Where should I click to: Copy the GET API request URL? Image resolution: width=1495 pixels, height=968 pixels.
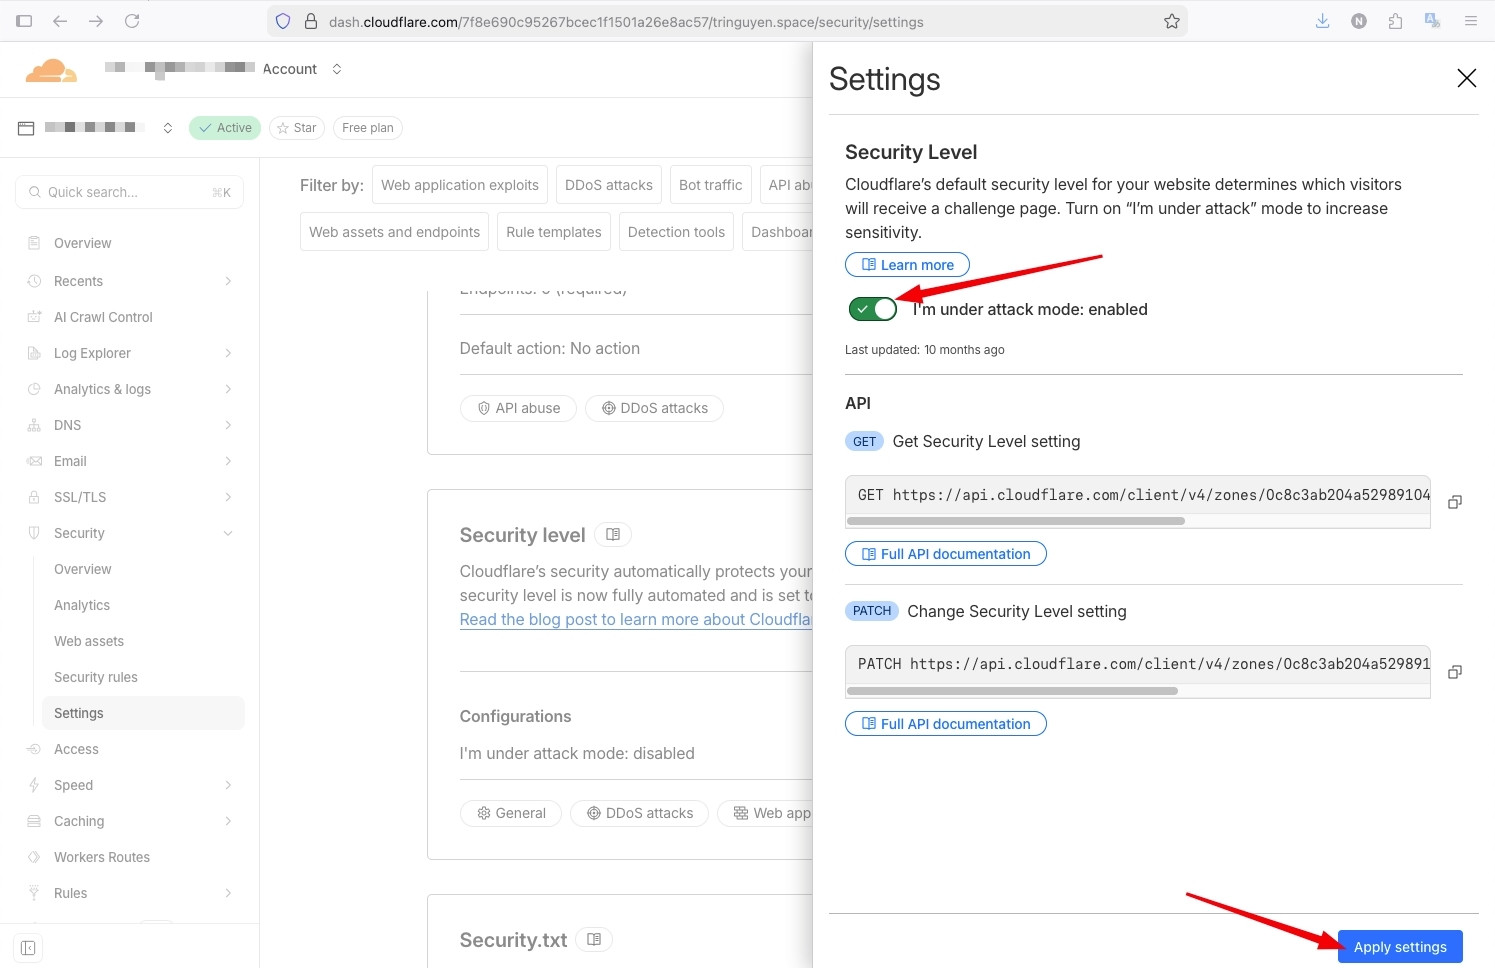click(1455, 502)
